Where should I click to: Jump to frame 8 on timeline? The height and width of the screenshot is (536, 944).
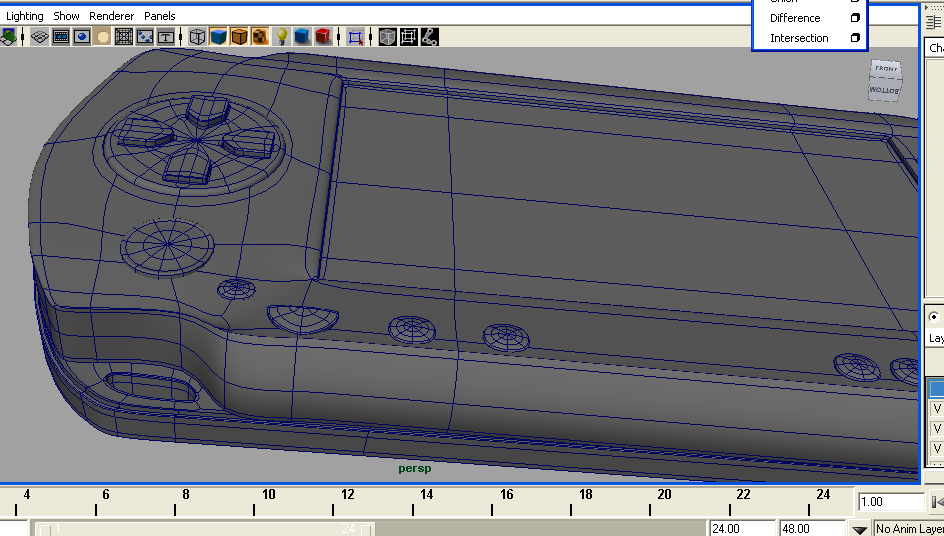[185, 495]
